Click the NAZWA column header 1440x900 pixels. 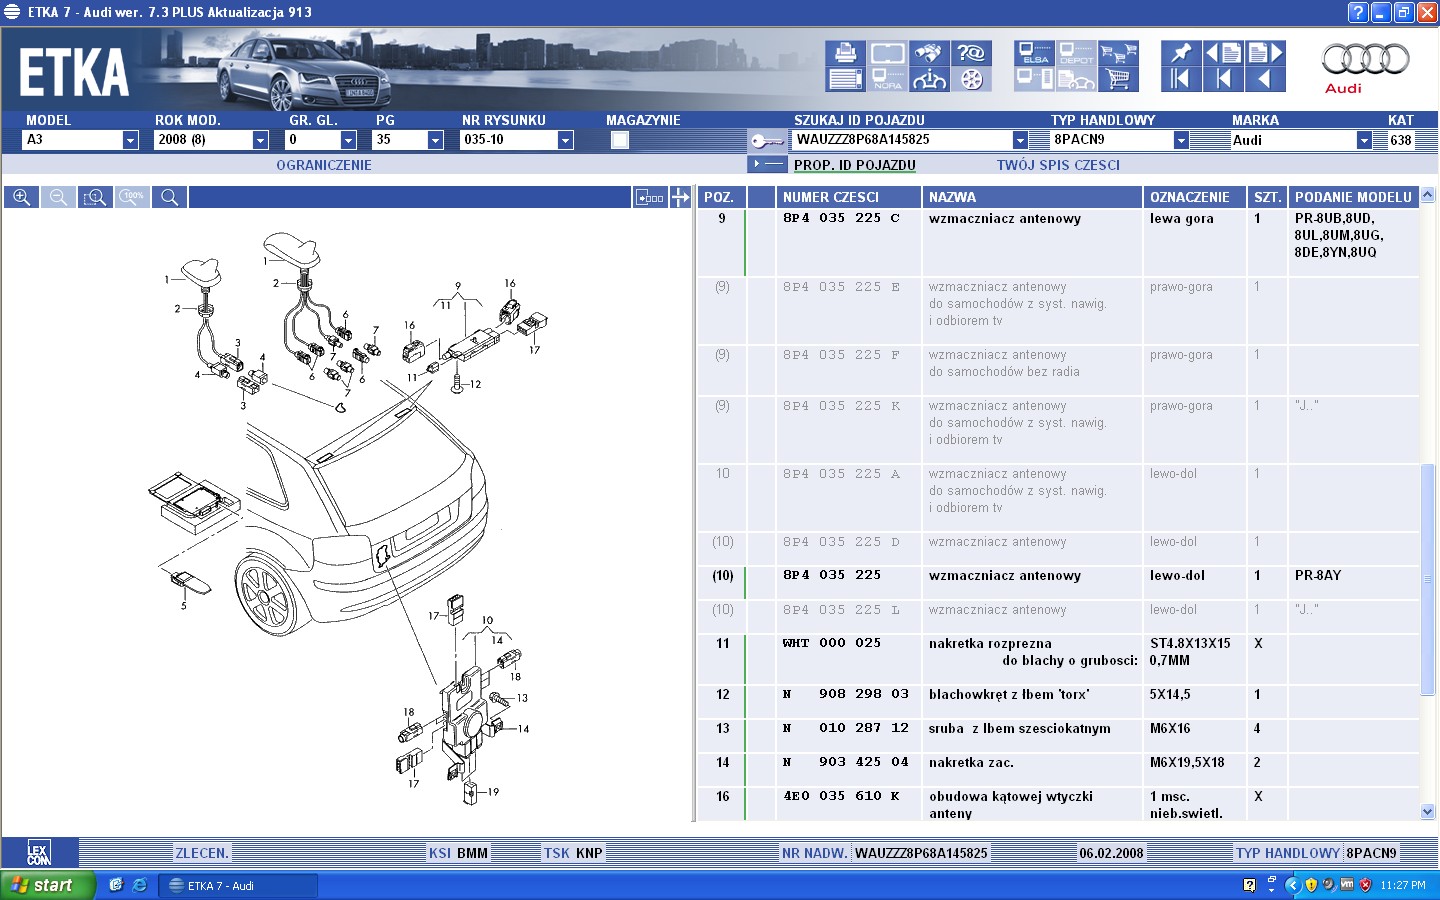(x=1033, y=197)
